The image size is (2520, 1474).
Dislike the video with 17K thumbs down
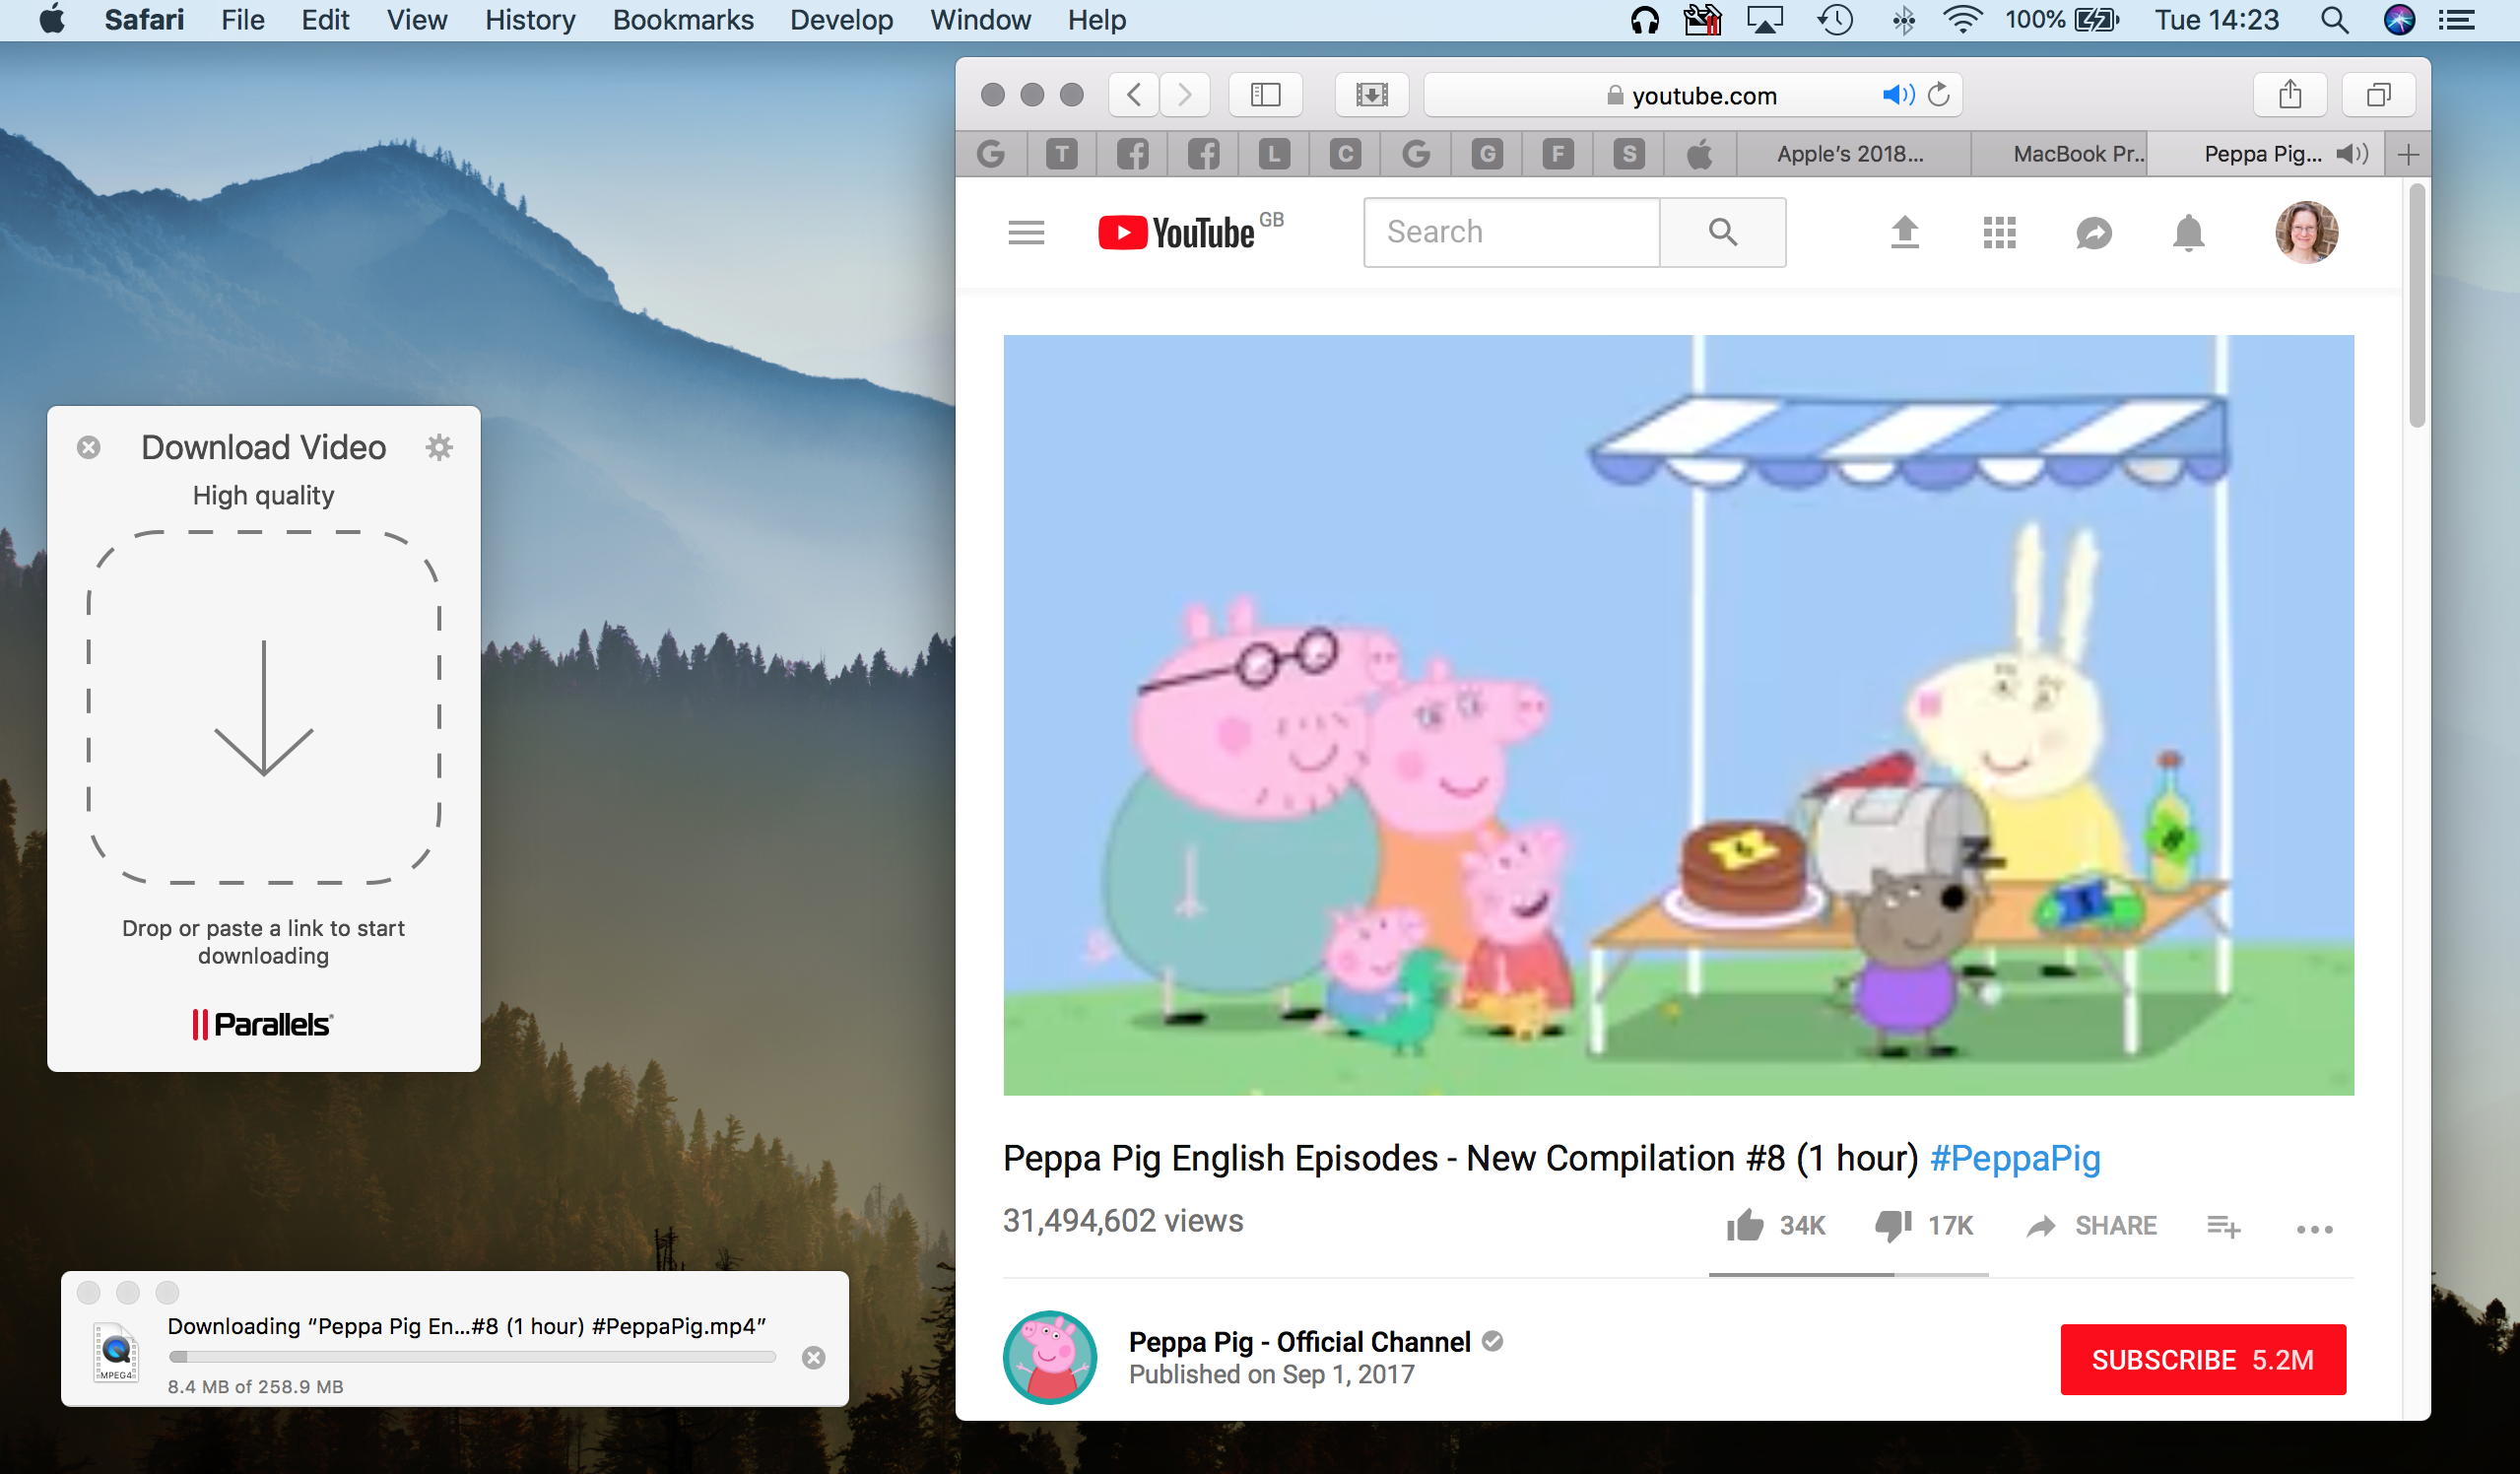1923,1225
